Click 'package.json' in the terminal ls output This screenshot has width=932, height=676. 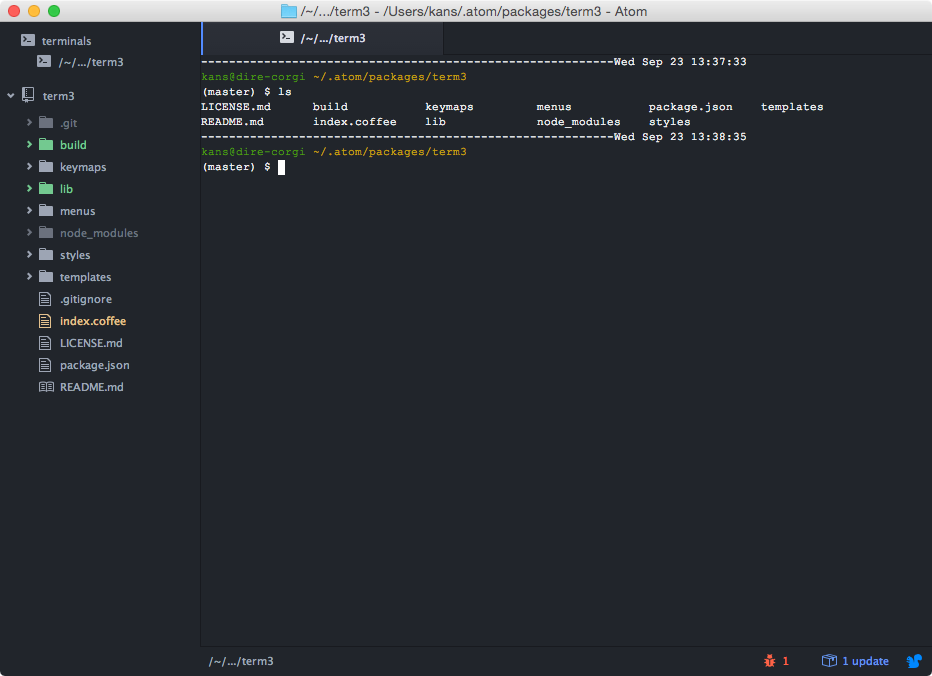click(691, 107)
